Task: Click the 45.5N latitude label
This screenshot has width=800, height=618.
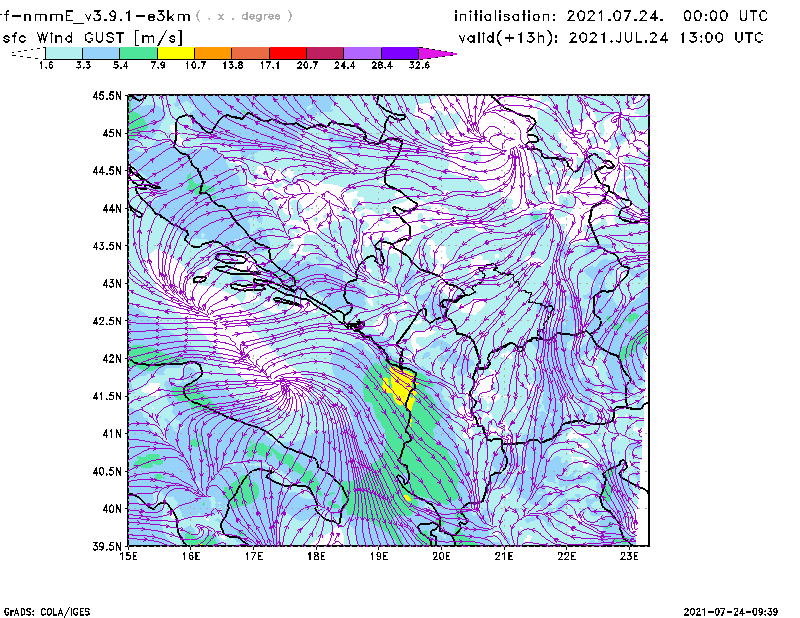Action: click(107, 95)
